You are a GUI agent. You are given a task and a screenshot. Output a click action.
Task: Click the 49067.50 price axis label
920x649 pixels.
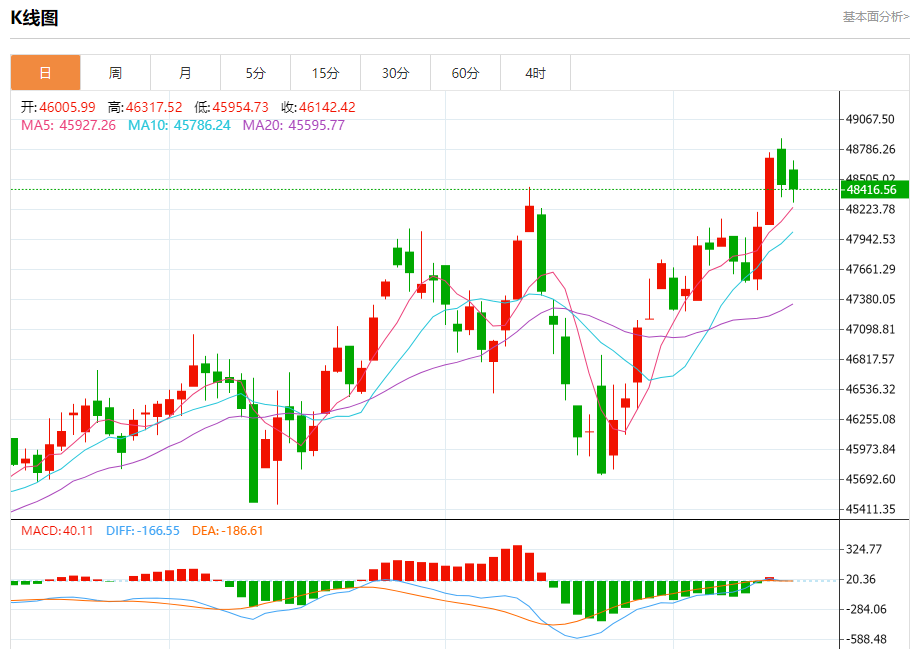coord(870,119)
